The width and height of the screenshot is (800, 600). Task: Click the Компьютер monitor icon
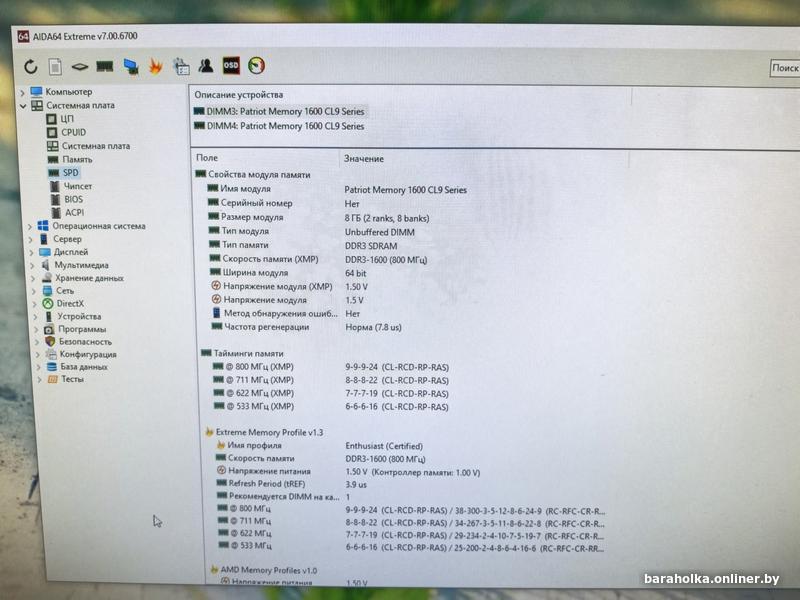(x=36, y=92)
